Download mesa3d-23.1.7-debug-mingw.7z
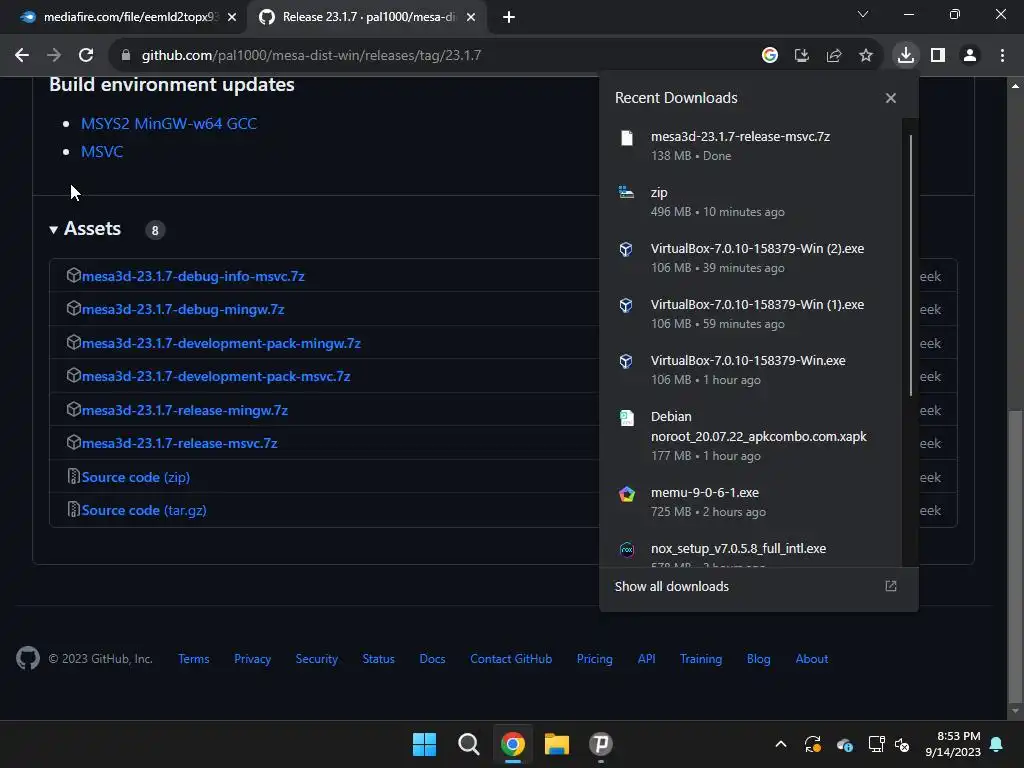 coord(183,310)
